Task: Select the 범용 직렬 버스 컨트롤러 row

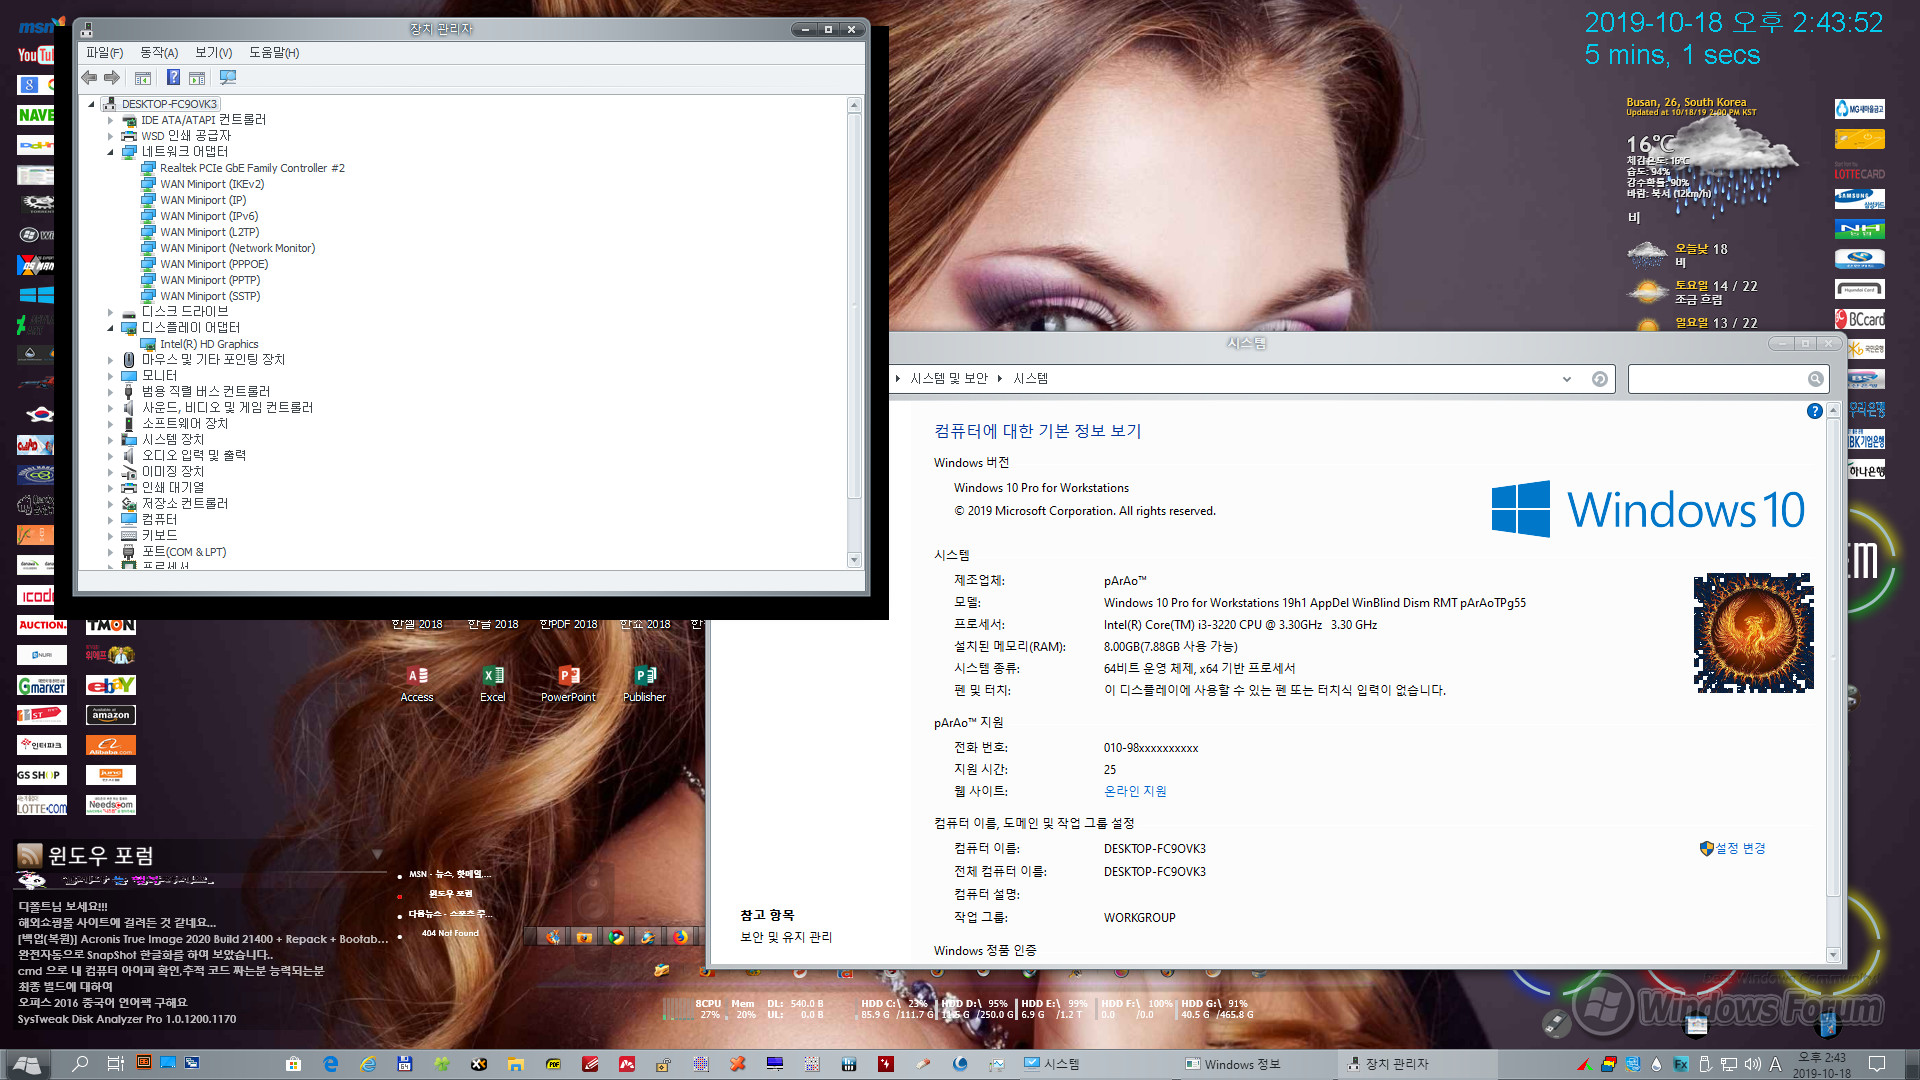Action: 205,392
